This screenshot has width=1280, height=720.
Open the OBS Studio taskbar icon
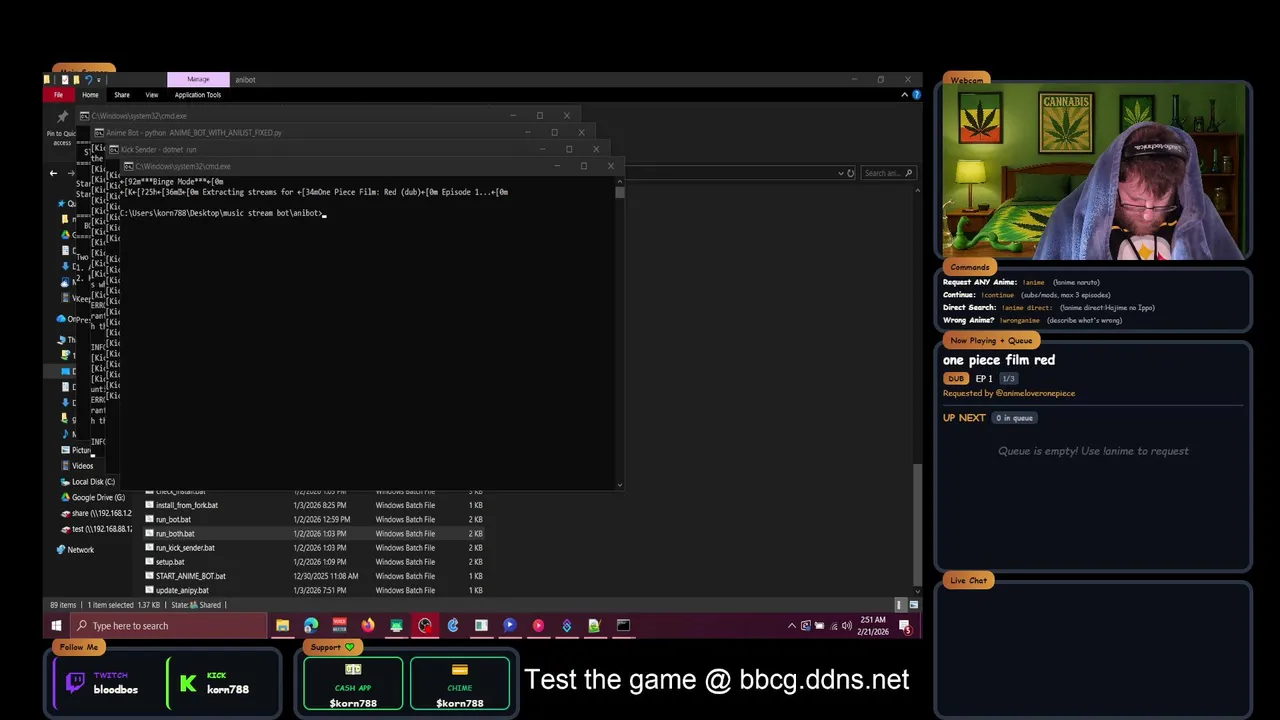pyautogui.click(x=425, y=626)
